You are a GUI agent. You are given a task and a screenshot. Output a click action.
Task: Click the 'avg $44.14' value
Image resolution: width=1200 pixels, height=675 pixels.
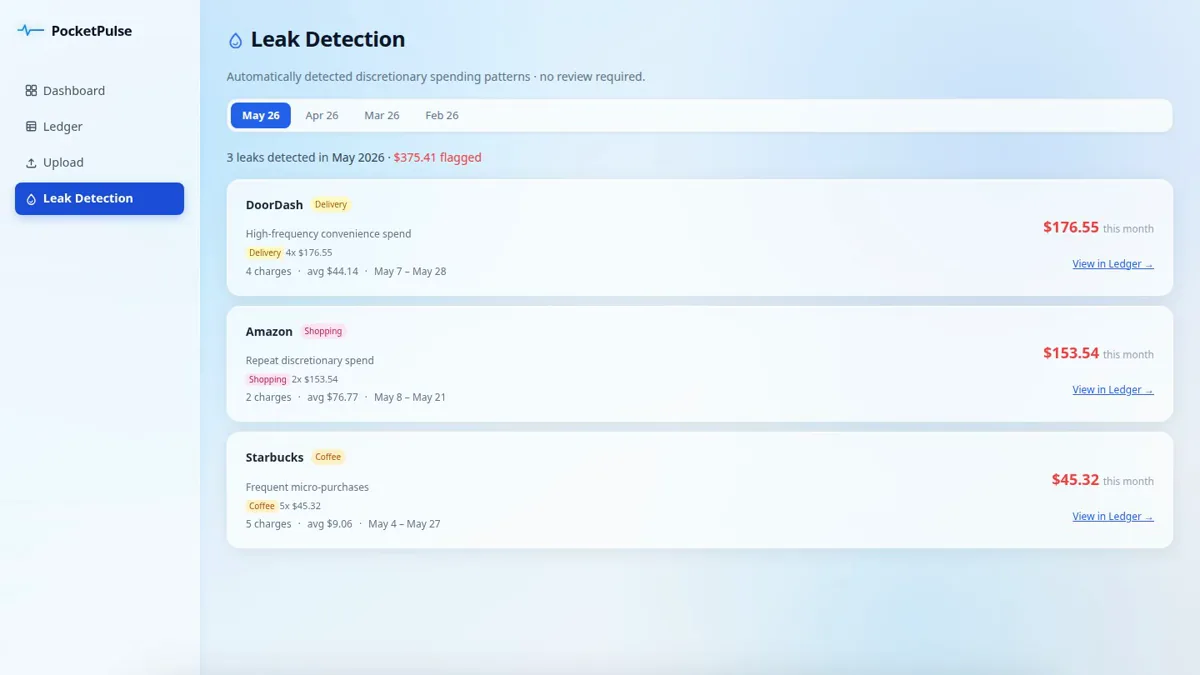click(x=332, y=271)
